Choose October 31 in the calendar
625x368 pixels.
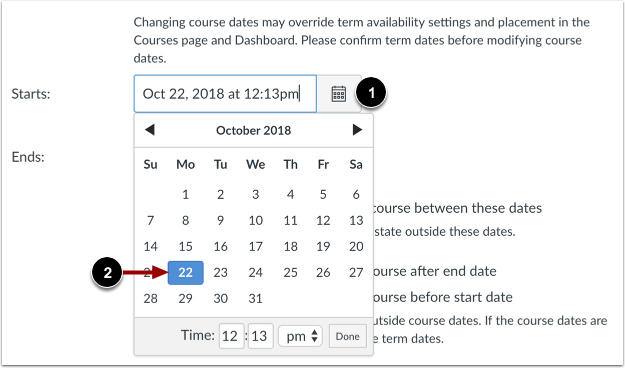click(256, 299)
